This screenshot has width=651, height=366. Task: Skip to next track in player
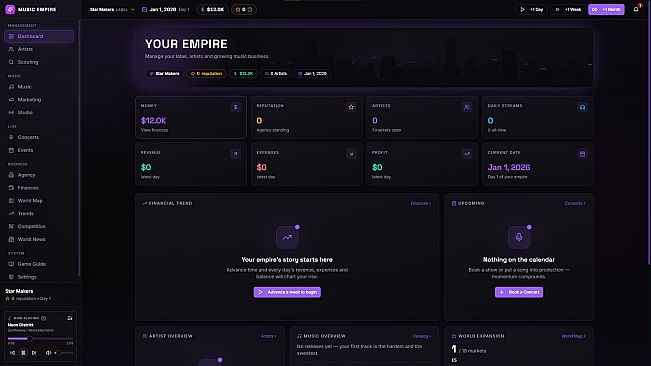point(34,353)
